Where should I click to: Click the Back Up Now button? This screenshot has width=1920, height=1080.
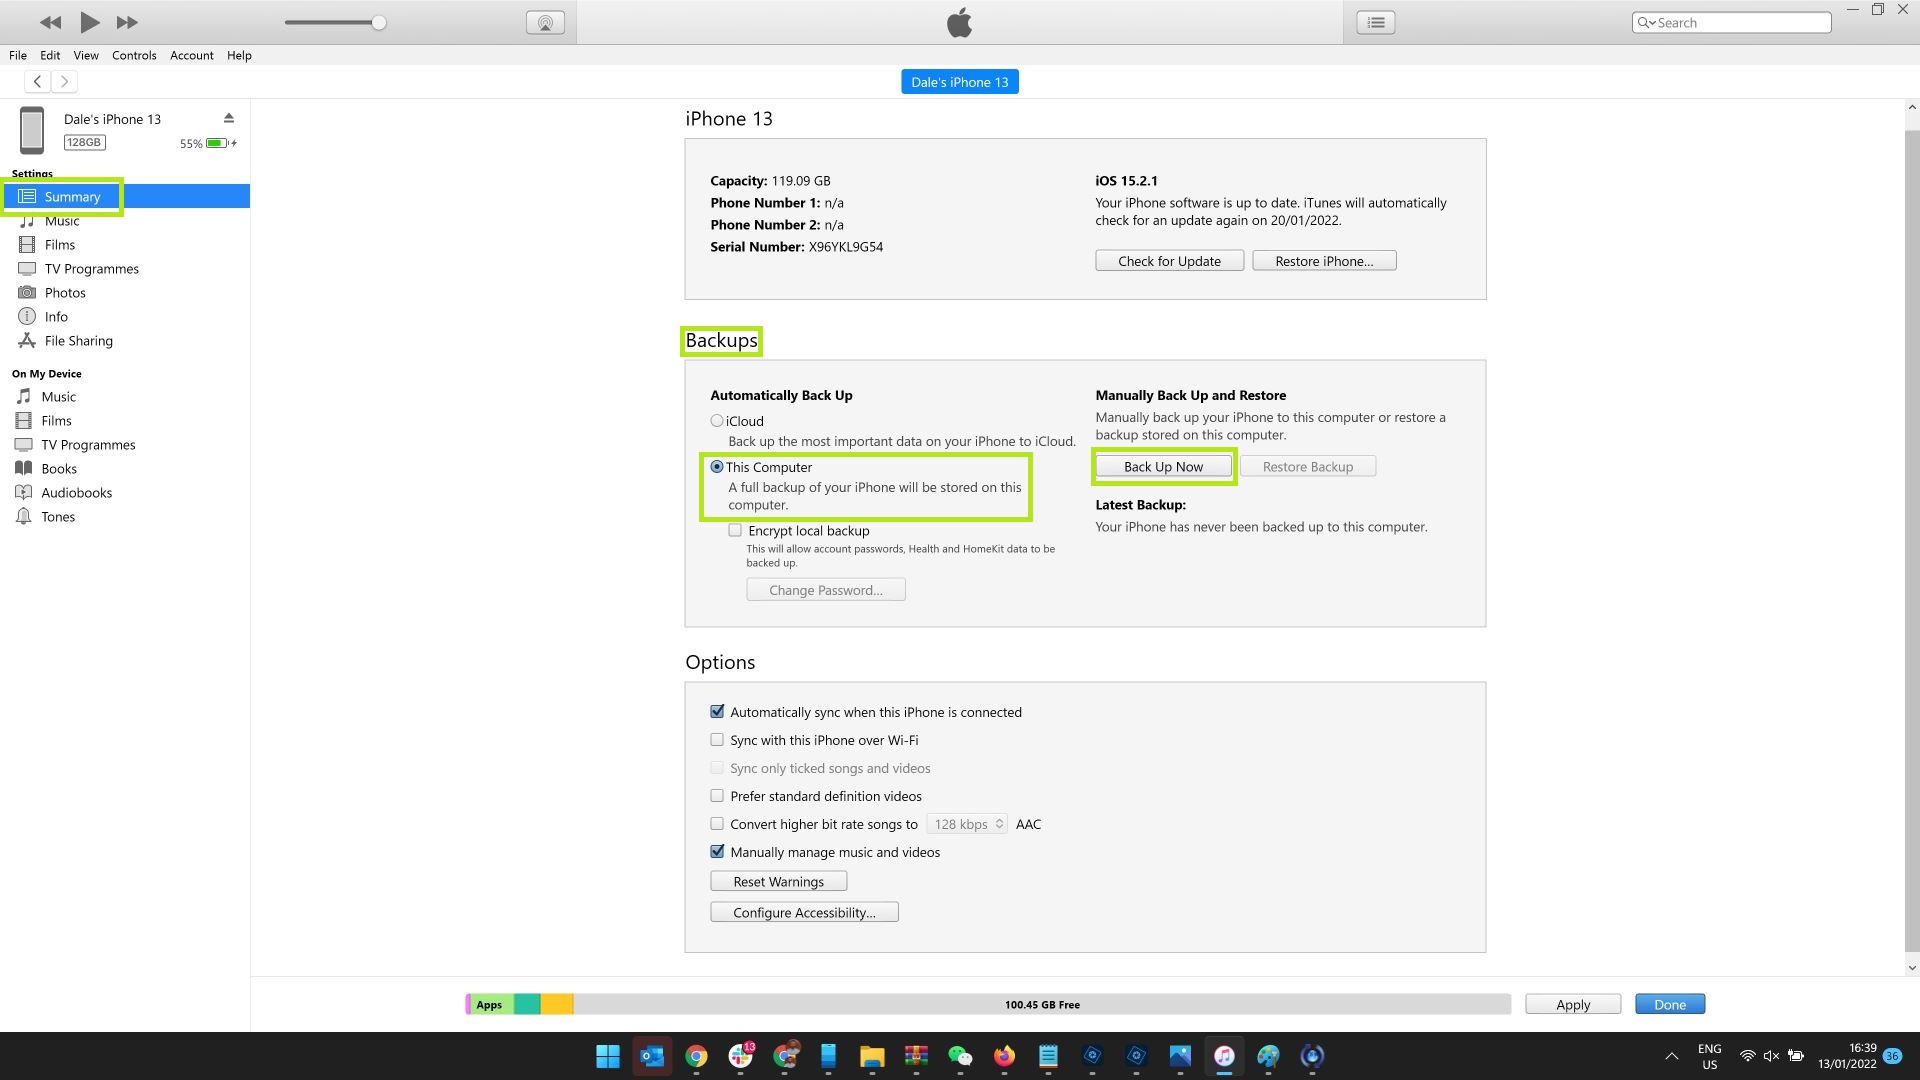click(1163, 466)
